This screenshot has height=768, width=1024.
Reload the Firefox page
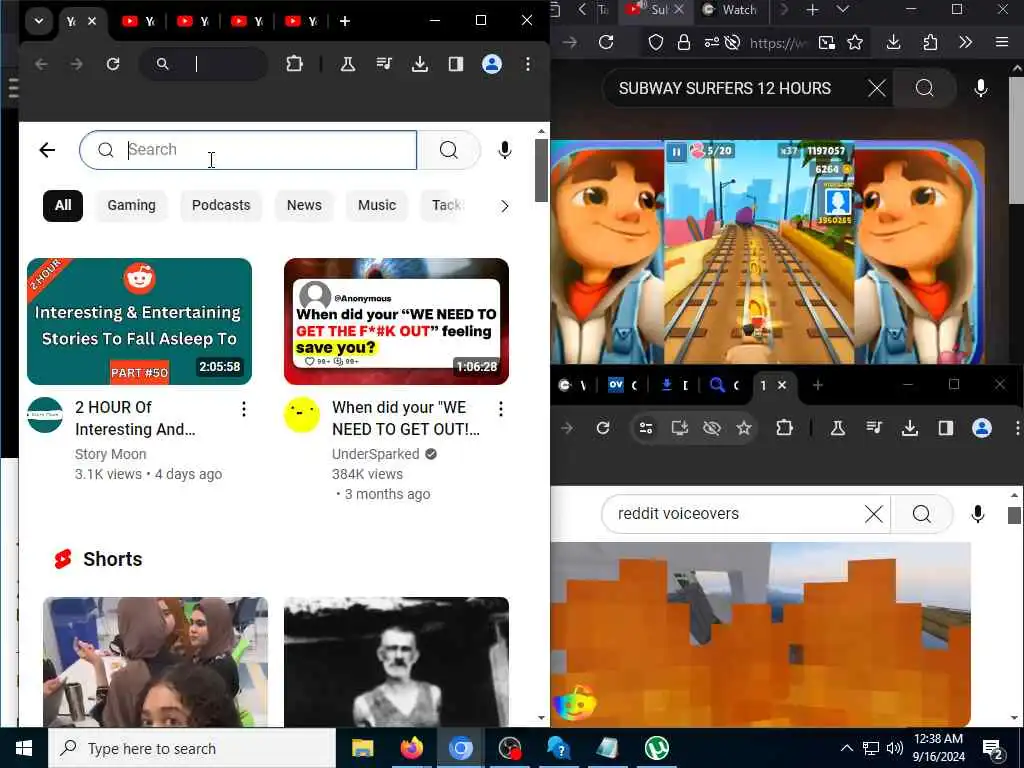(x=606, y=42)
